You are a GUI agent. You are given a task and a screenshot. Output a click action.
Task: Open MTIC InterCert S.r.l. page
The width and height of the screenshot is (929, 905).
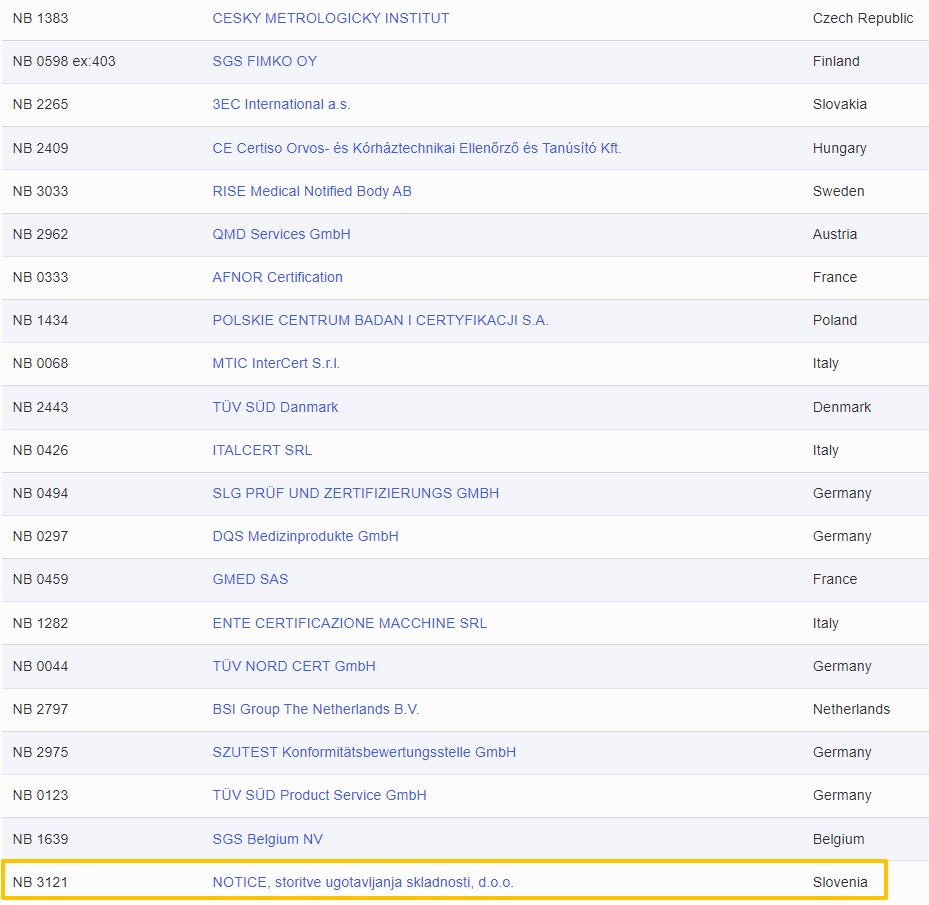(276, 363)
